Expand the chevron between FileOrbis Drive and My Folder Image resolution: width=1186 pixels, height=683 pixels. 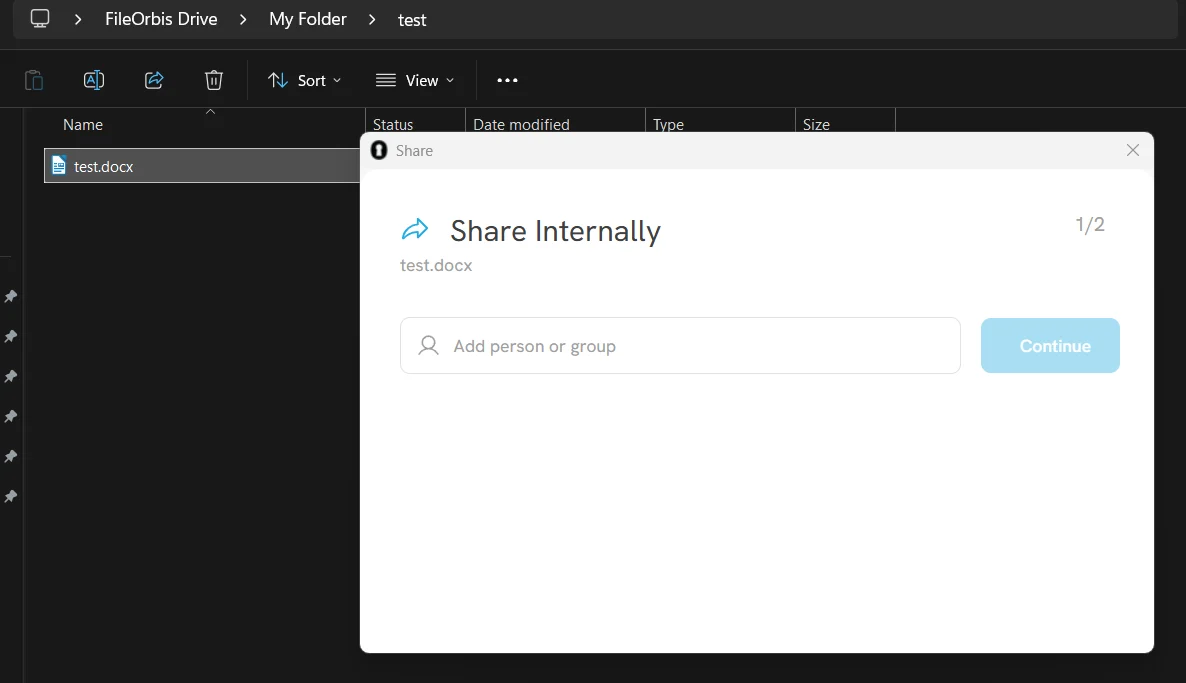243,19
